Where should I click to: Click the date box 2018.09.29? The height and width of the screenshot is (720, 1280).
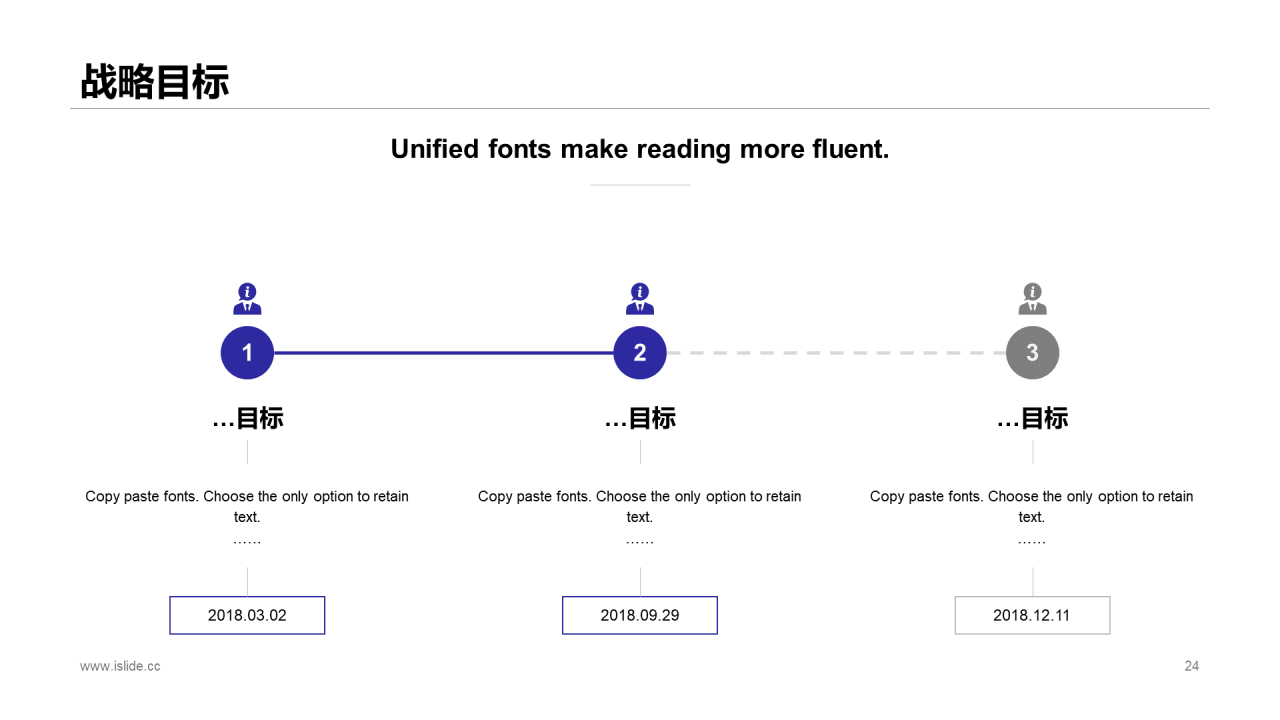point(640,615)
